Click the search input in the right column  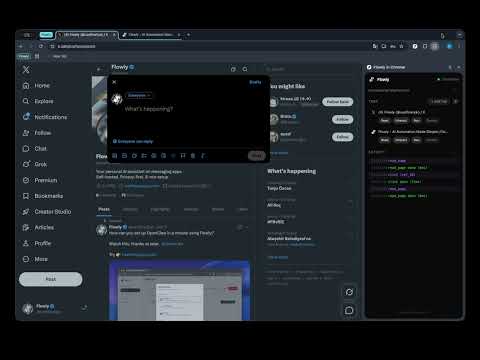[x=308, y=69]
